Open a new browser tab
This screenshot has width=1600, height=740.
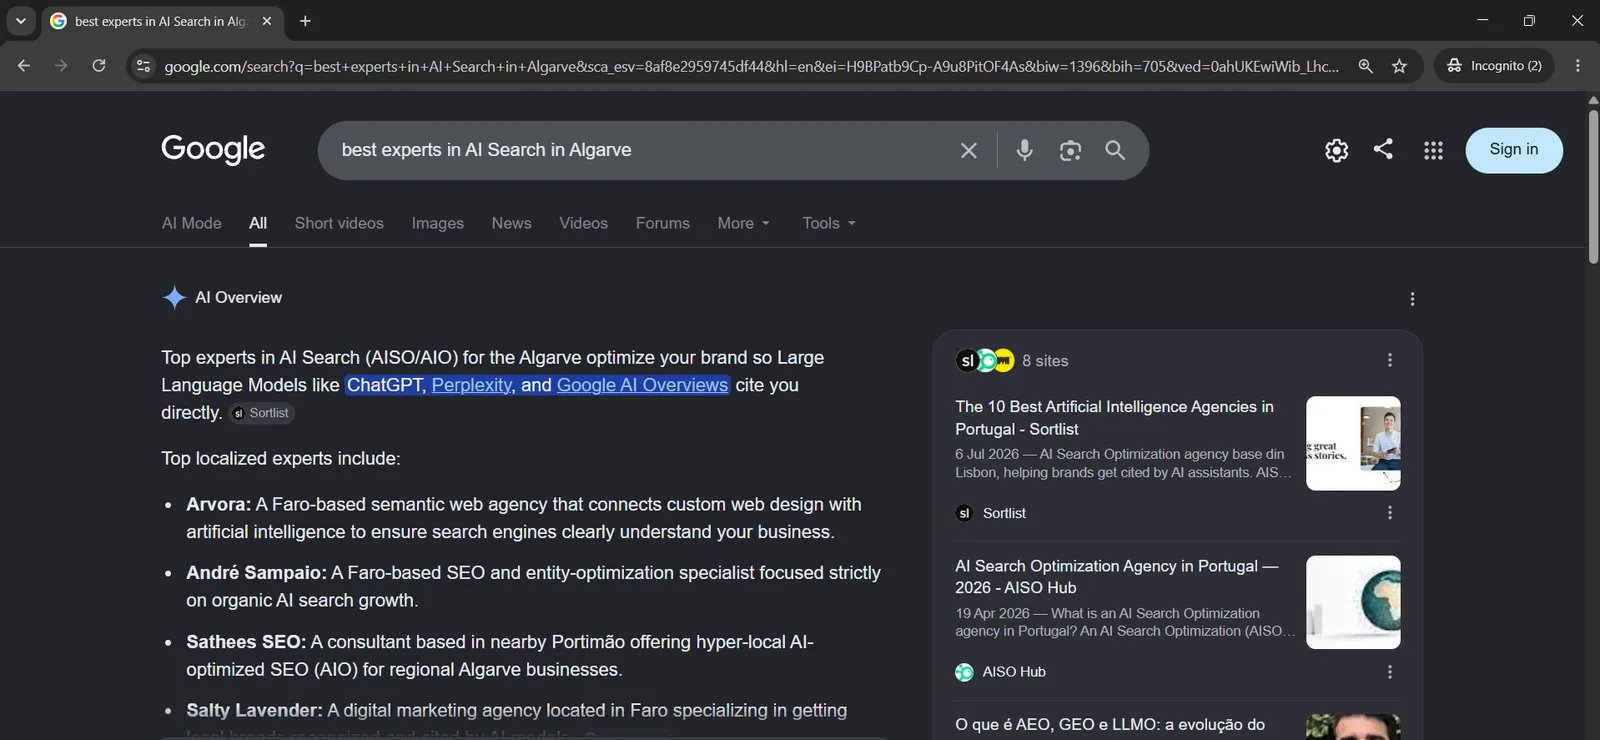(305, 21)
